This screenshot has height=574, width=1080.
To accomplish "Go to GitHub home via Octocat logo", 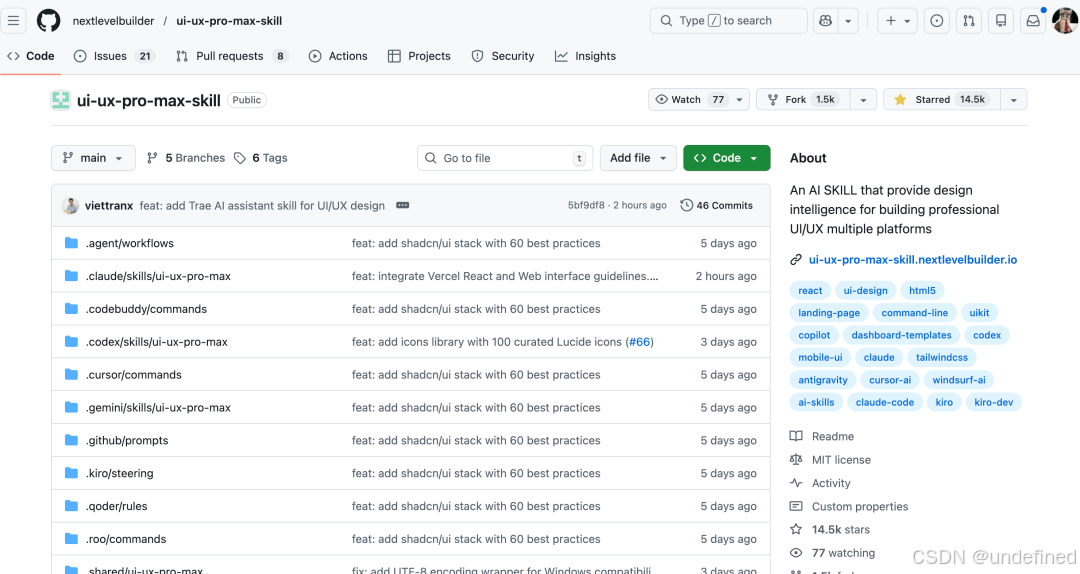I will (x=48, y=21).
